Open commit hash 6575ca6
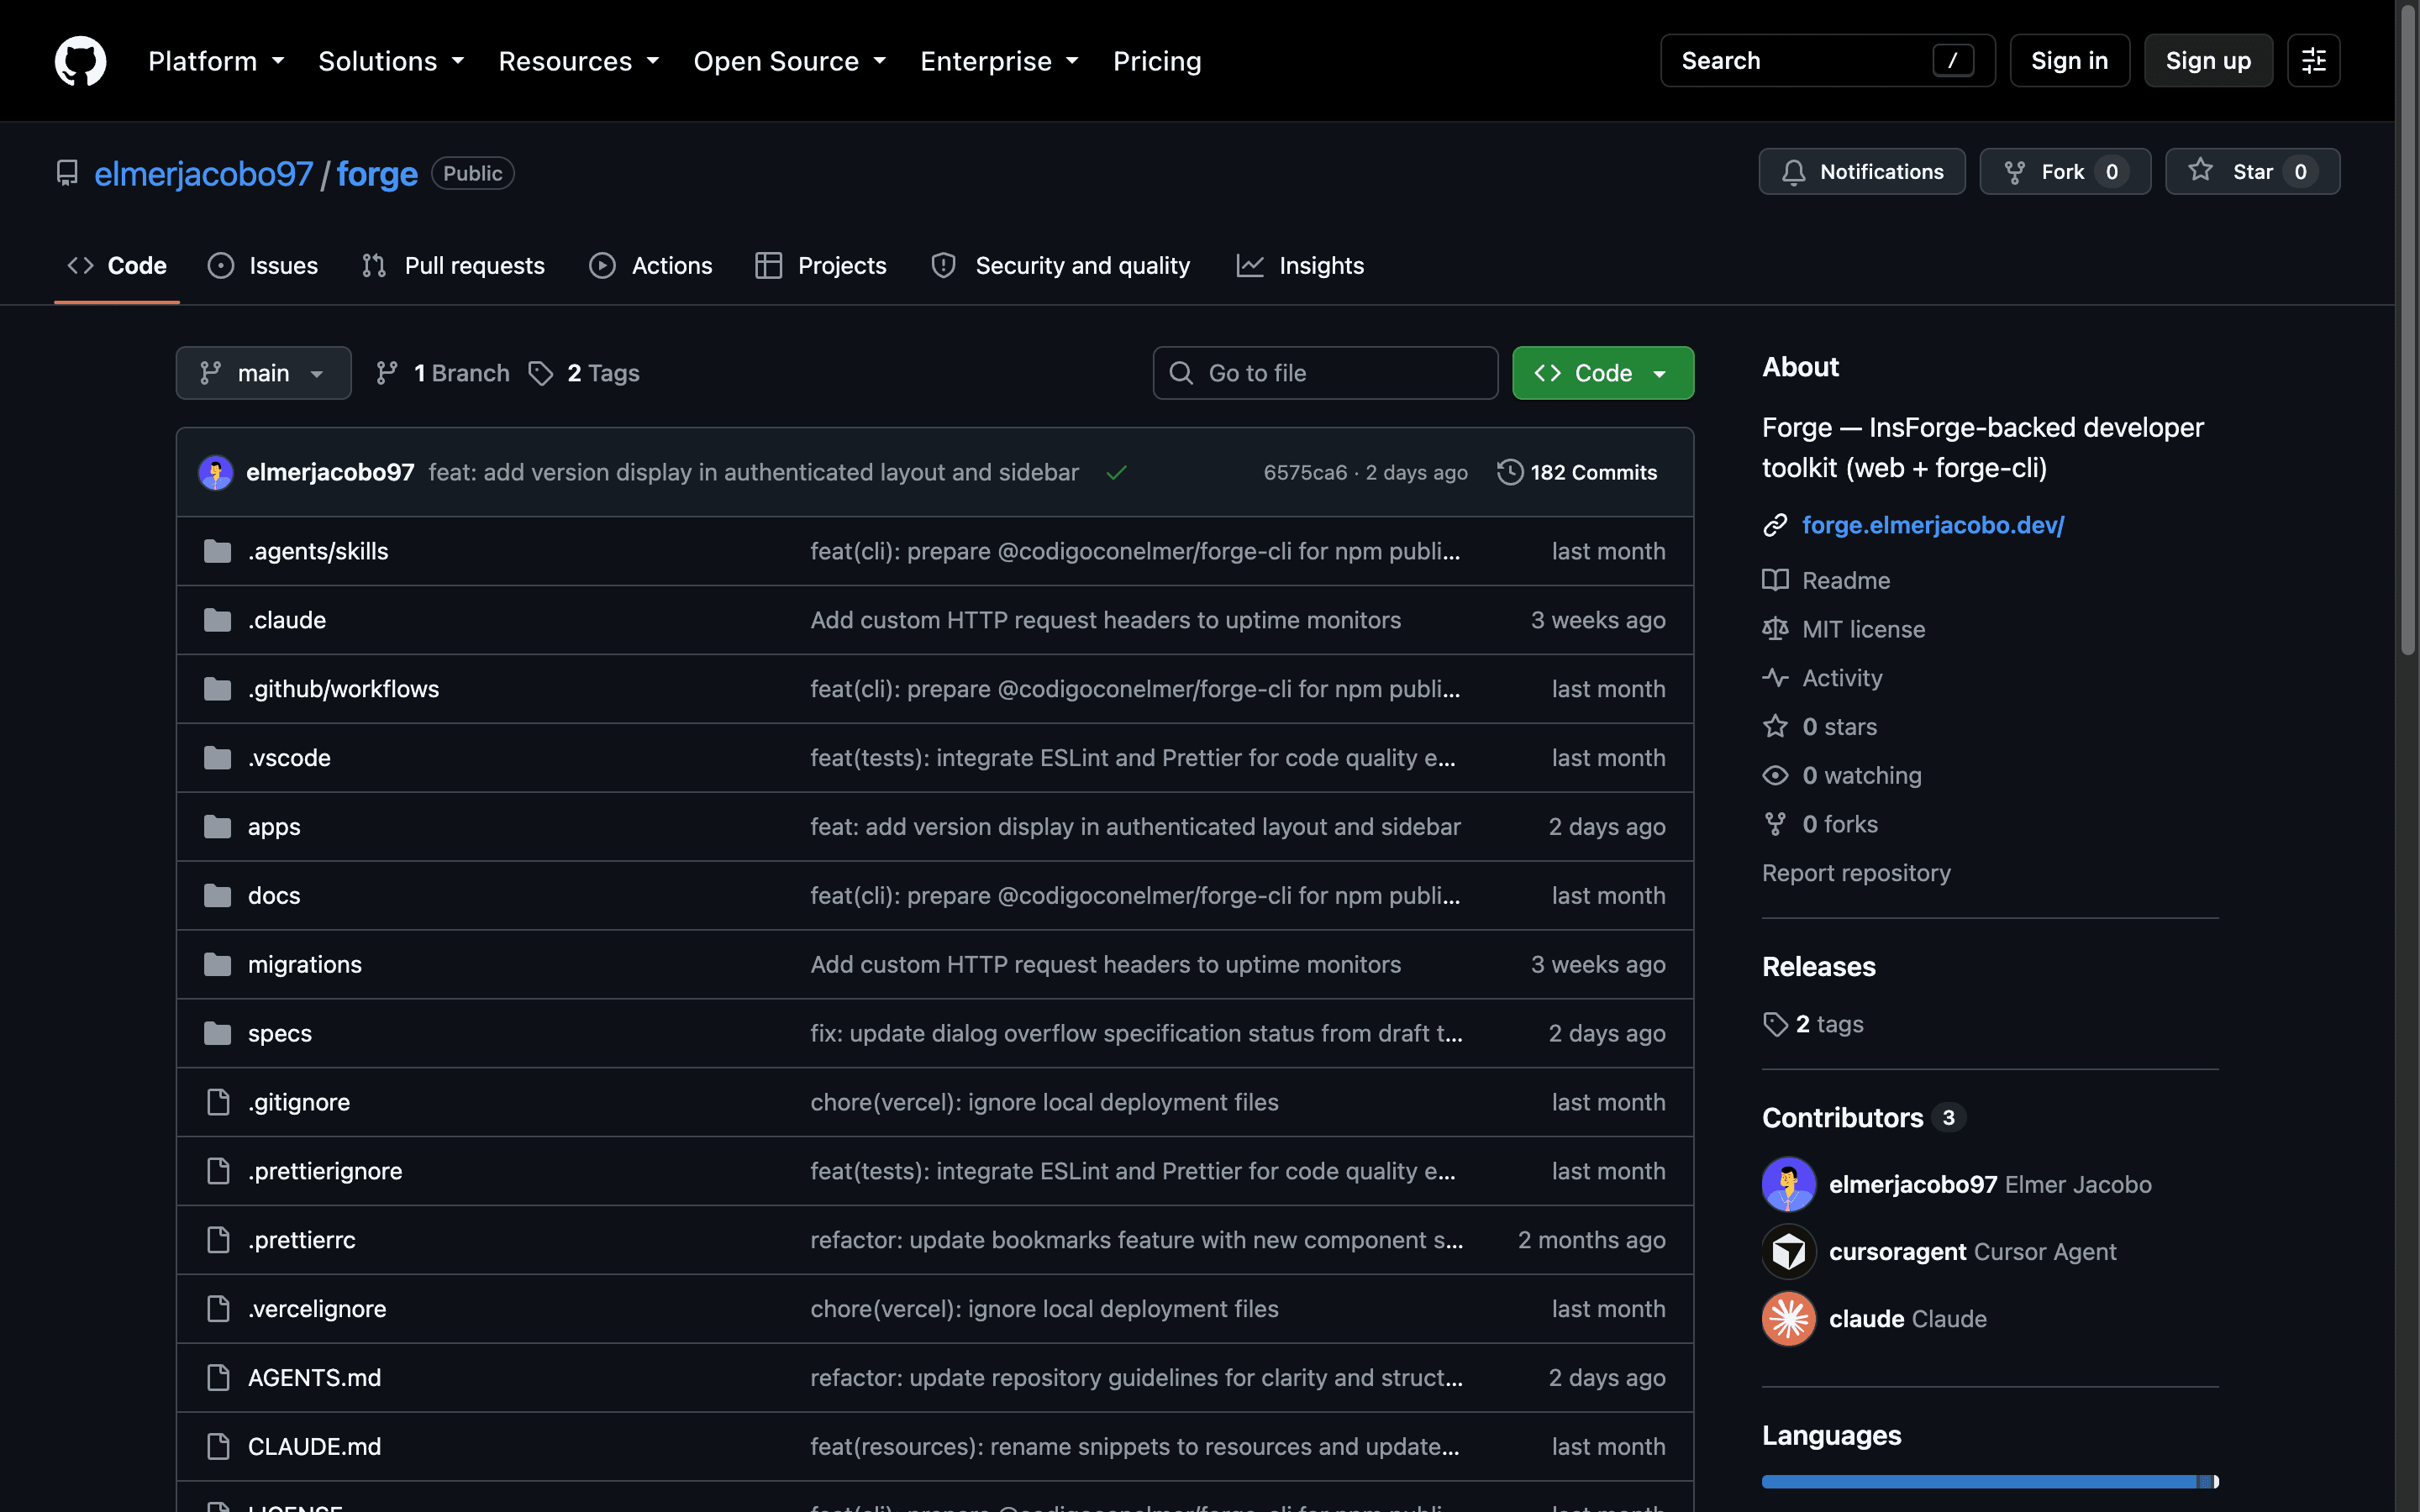This screenshot has height=1512, width=2420. click(1305, 472)
